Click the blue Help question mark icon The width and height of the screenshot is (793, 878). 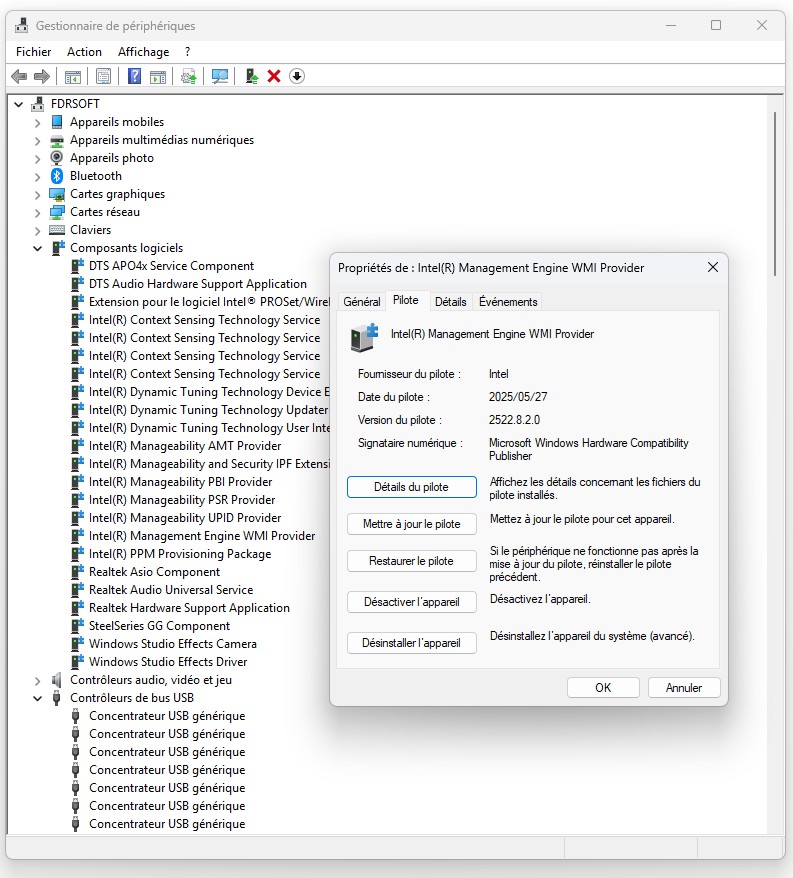(134, 76)
